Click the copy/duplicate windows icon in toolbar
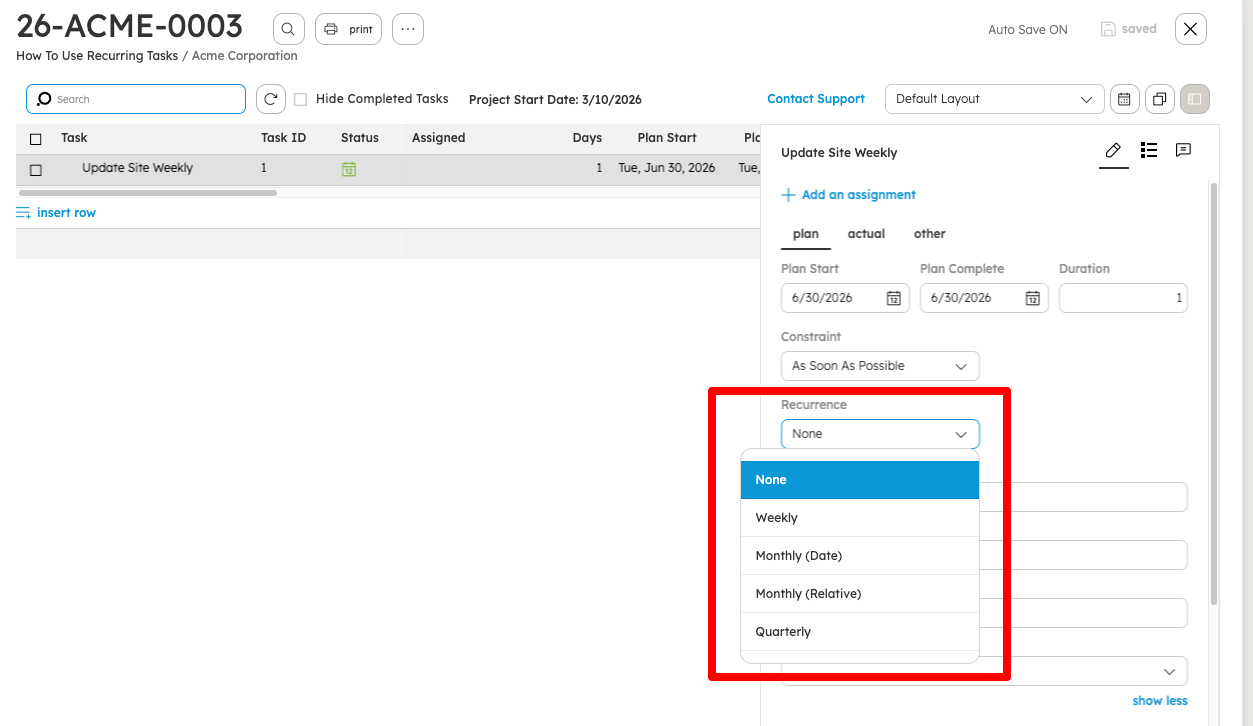Image resolution: width=1253 pixels, height=726 pixels. (1159, 99)
